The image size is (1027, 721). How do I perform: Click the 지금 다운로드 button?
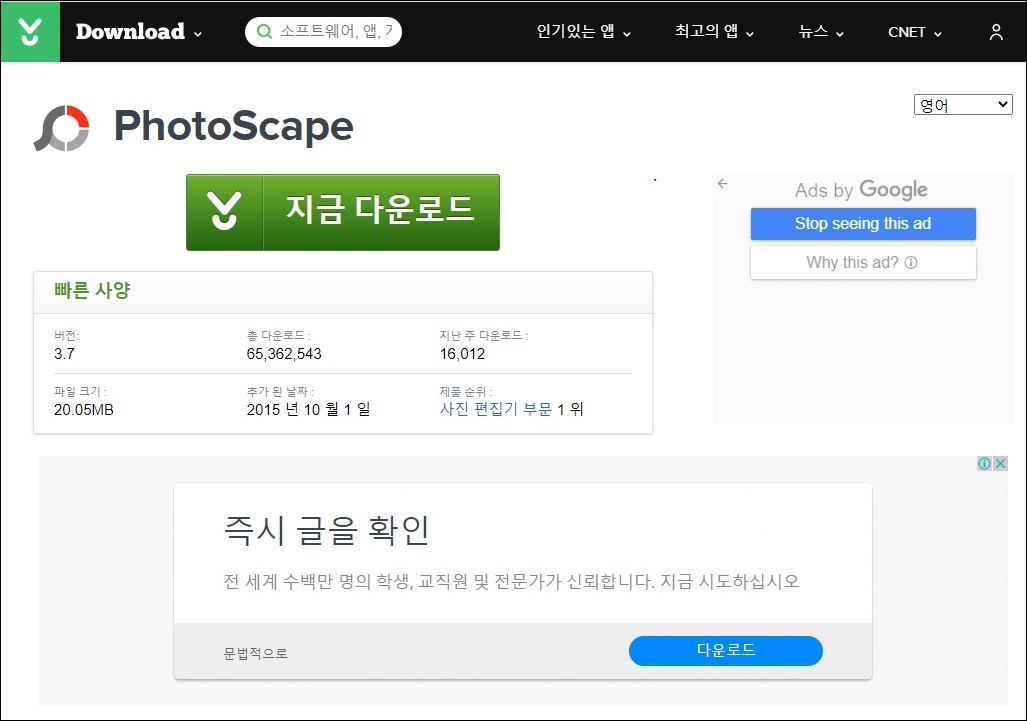tap(343, 212)
